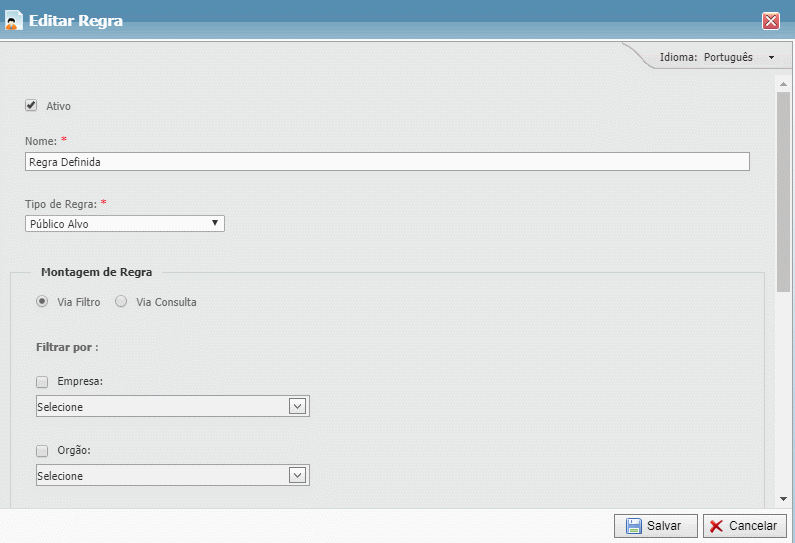
Task: Select the Via Consulta radio option
Action: 121,301
